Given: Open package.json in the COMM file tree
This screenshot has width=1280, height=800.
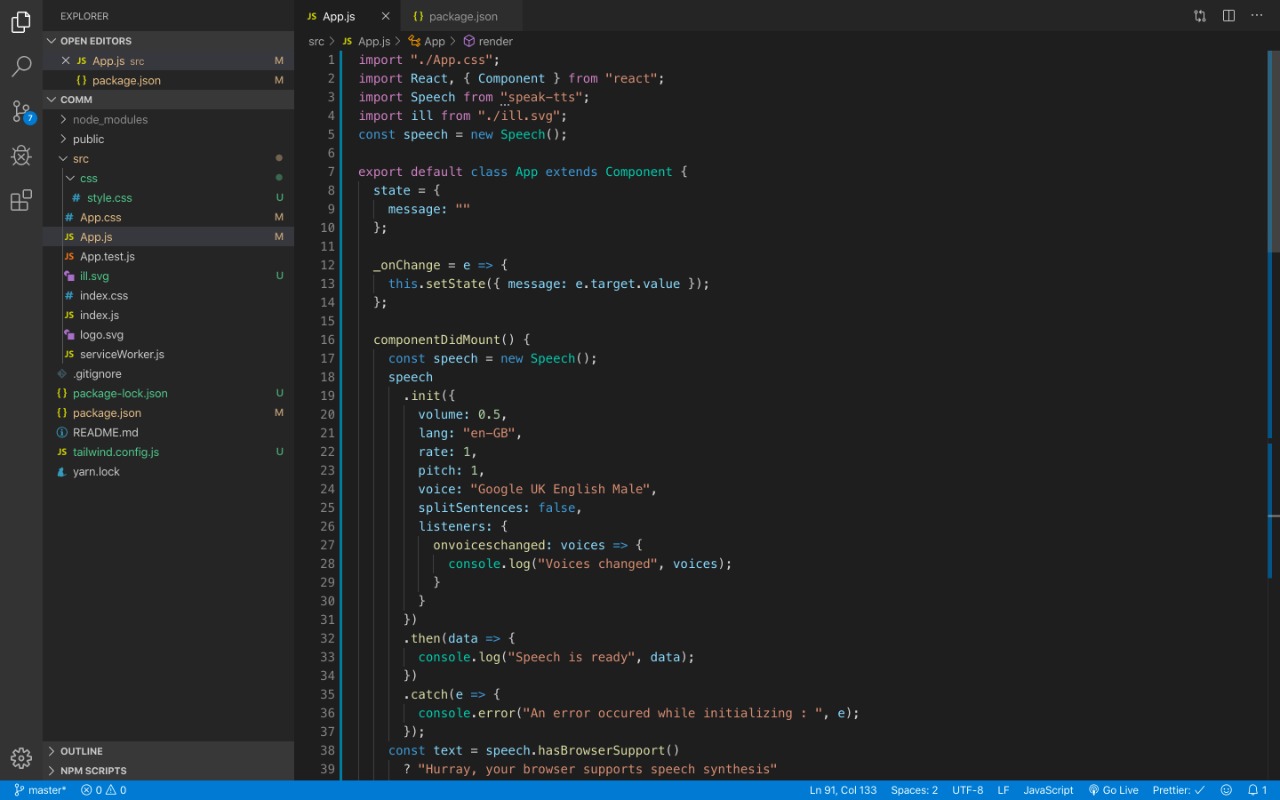Looking at the screenshot, I should click(x=168, y=412).
